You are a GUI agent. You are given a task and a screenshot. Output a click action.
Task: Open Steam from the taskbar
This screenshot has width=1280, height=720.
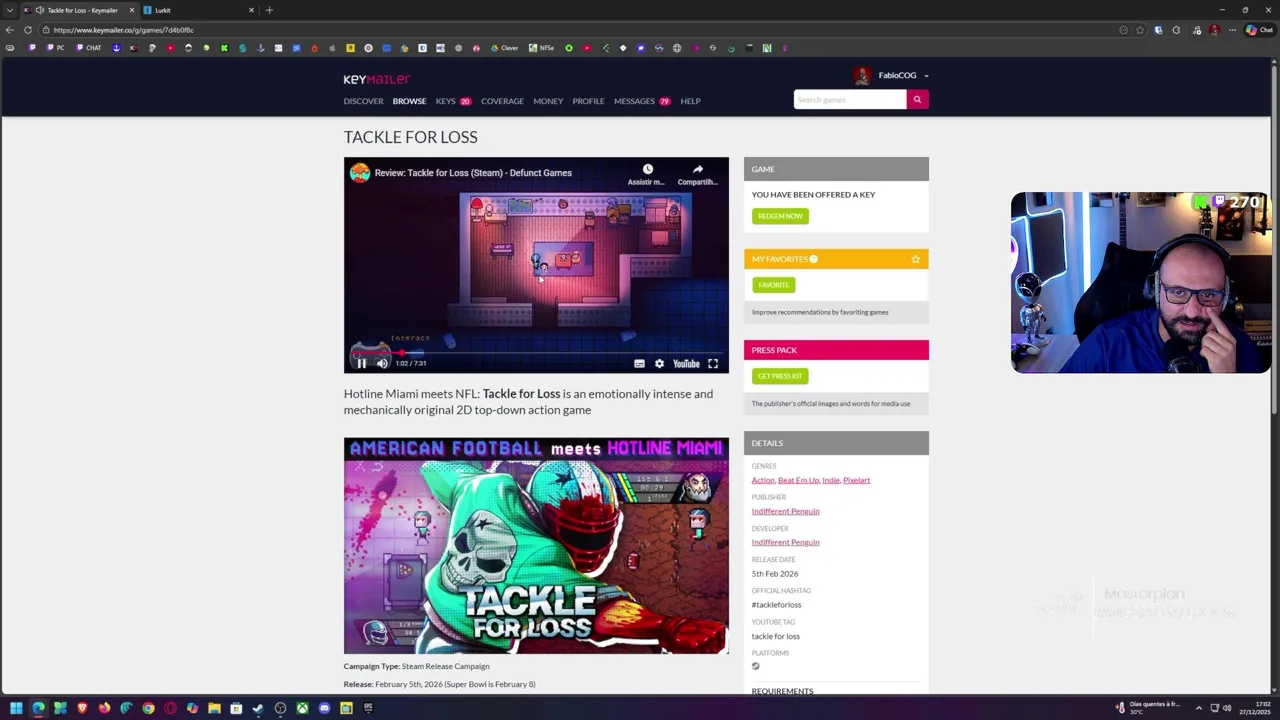[x=258, y=708]
